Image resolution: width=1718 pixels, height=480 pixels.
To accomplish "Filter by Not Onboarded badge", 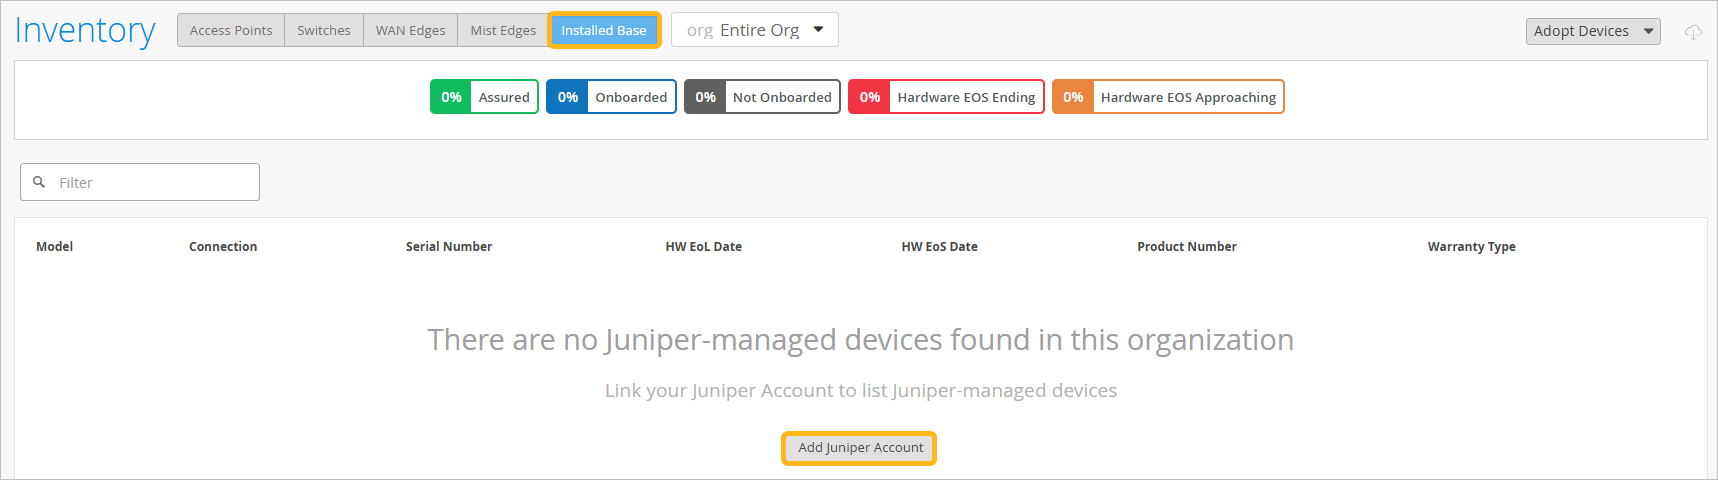I will 762,97.
